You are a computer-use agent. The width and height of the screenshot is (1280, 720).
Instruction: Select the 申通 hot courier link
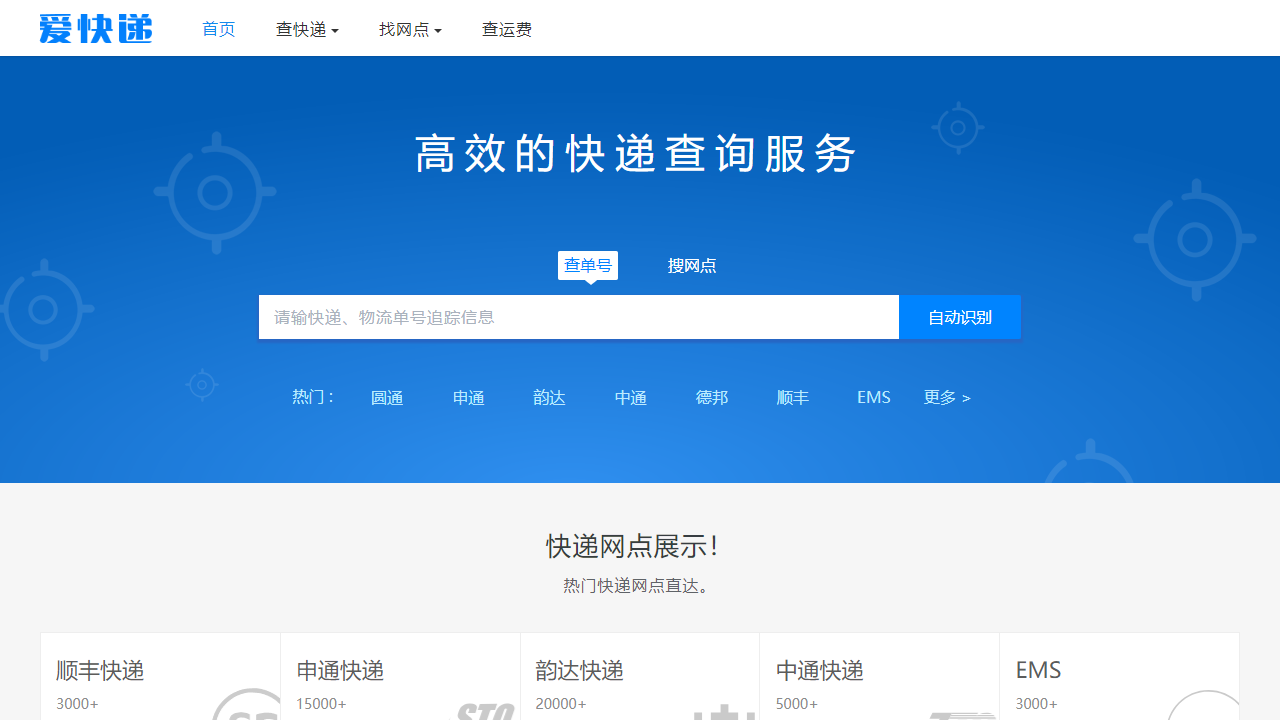[x=468, y=397]
